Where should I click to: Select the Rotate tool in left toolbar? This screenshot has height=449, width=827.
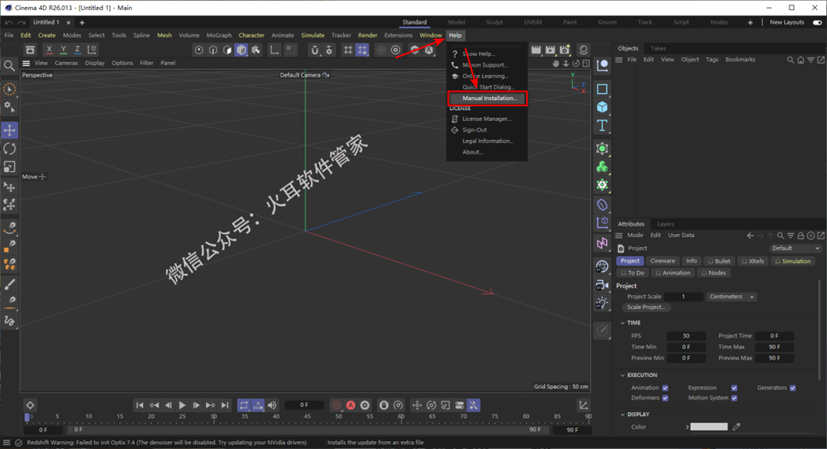coord(9,149)
